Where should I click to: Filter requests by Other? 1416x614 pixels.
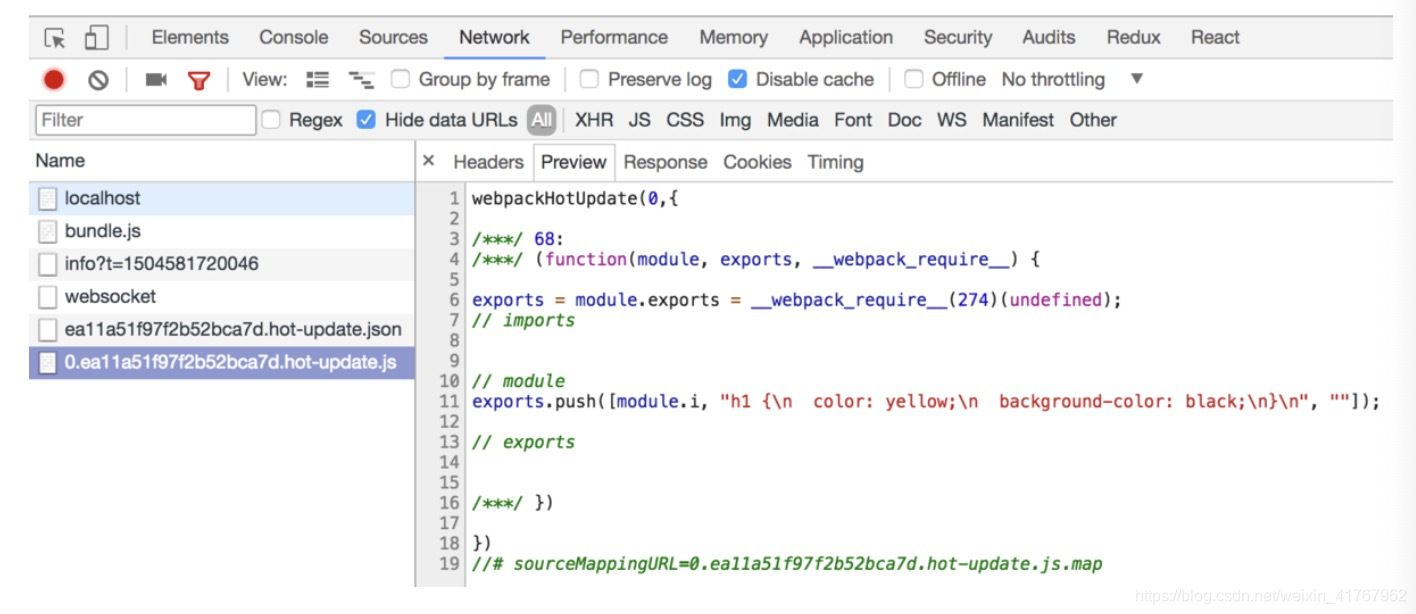(1093, 120)
